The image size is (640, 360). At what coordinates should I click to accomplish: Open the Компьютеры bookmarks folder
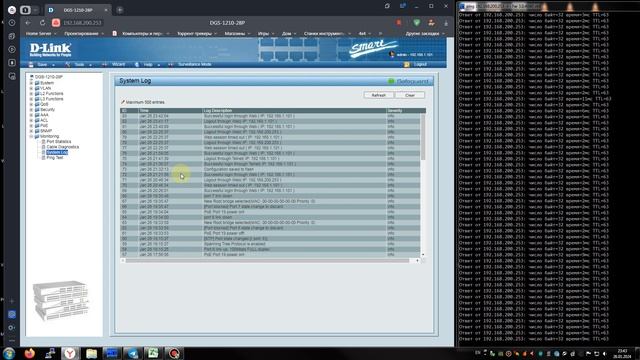click(141, 33)
